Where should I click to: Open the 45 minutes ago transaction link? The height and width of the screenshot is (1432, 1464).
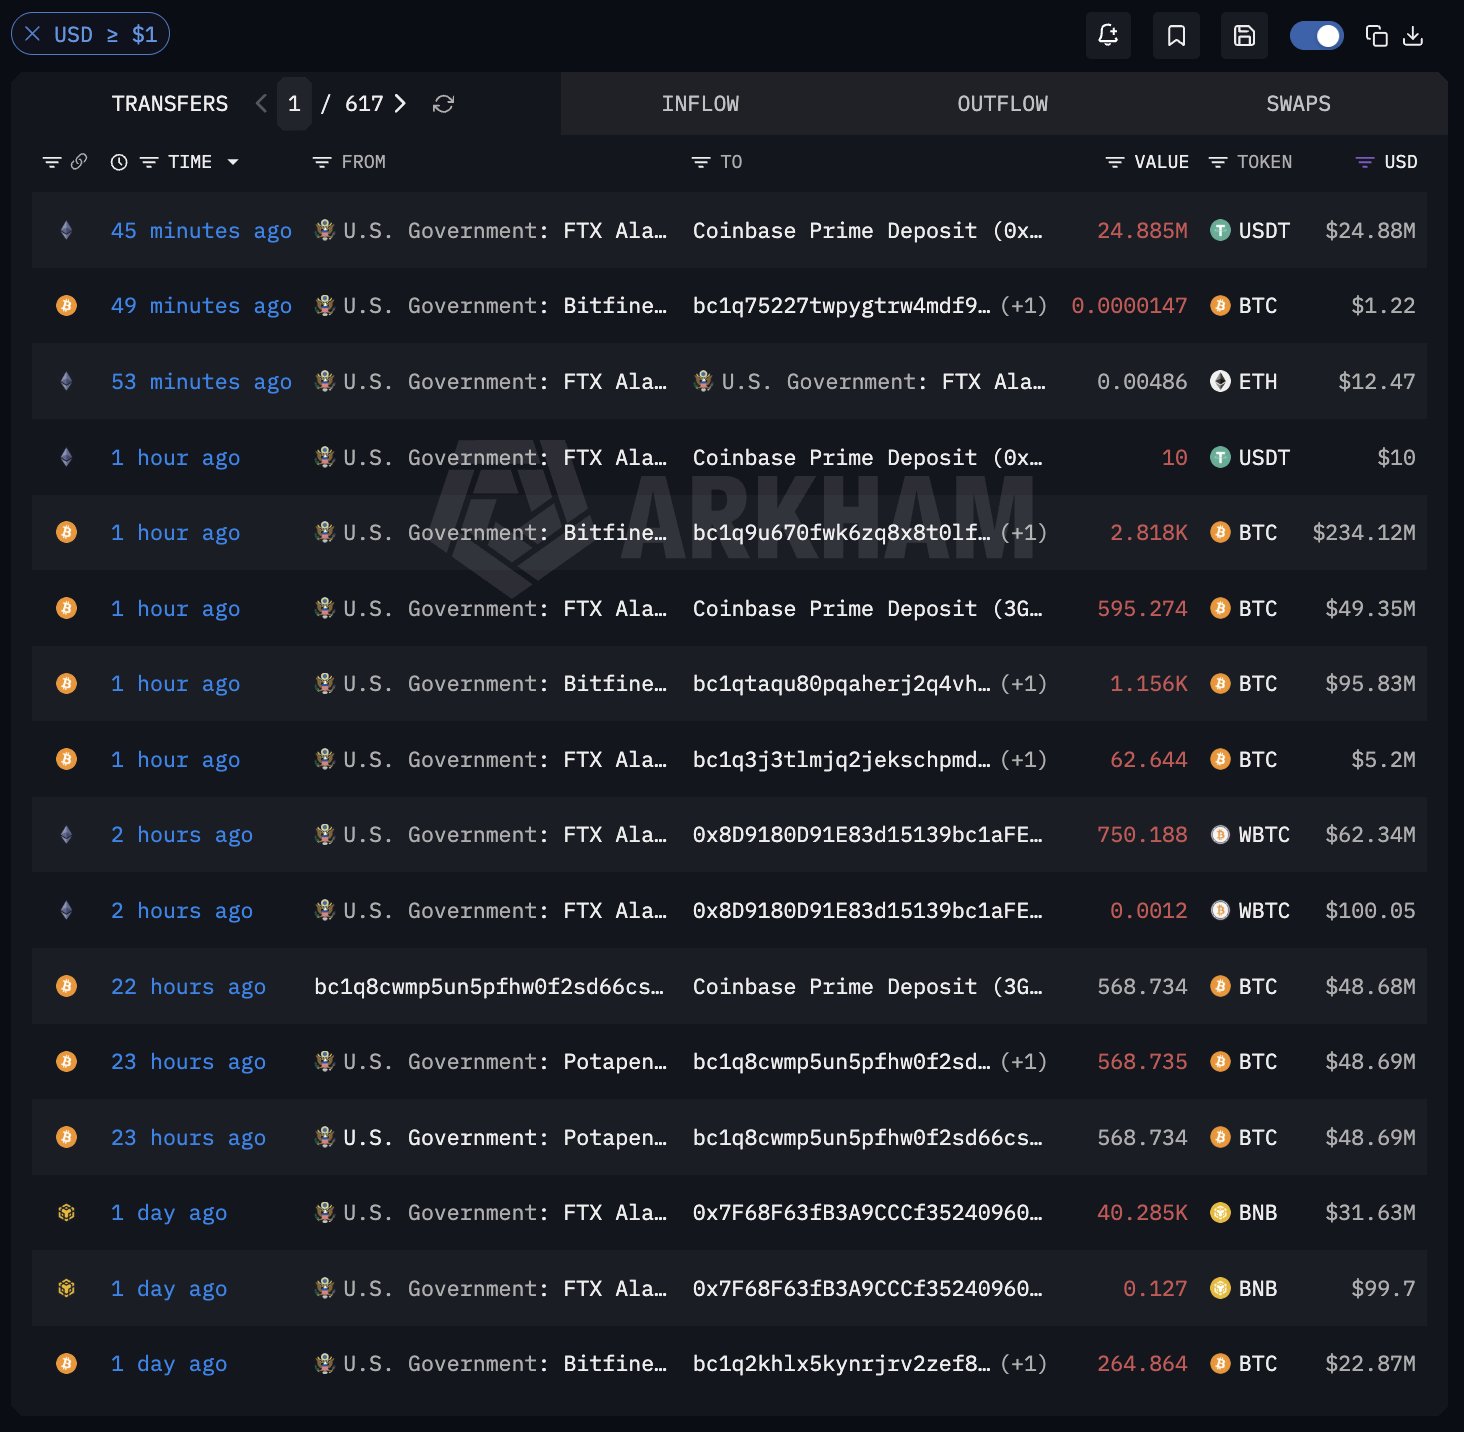point(201,231)
